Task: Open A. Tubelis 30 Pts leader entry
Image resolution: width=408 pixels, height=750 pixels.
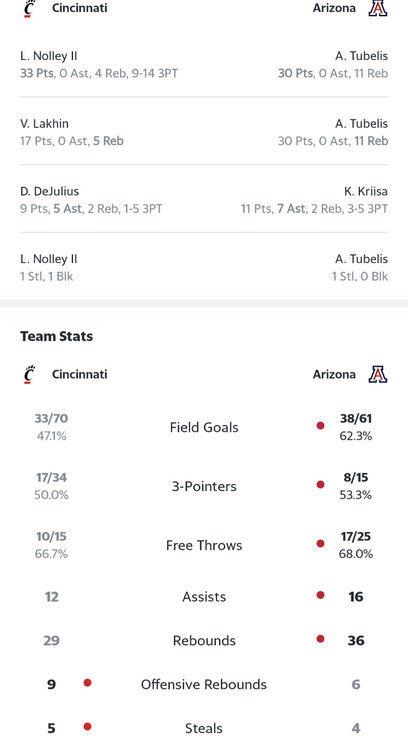Action: tap(333, 65)
